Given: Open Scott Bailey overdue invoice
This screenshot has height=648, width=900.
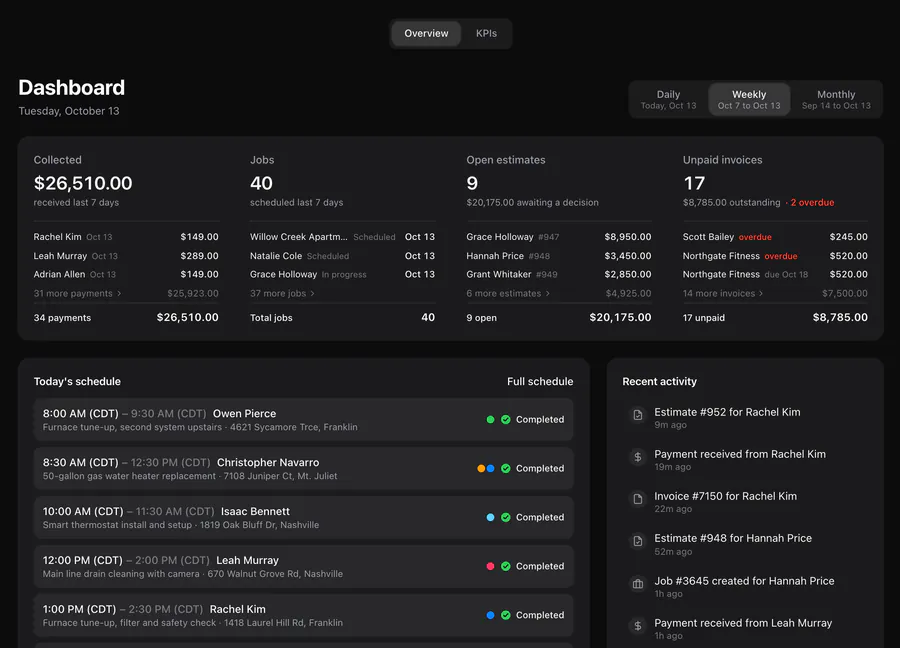Looking at the screenshot, I should (775, 236).
